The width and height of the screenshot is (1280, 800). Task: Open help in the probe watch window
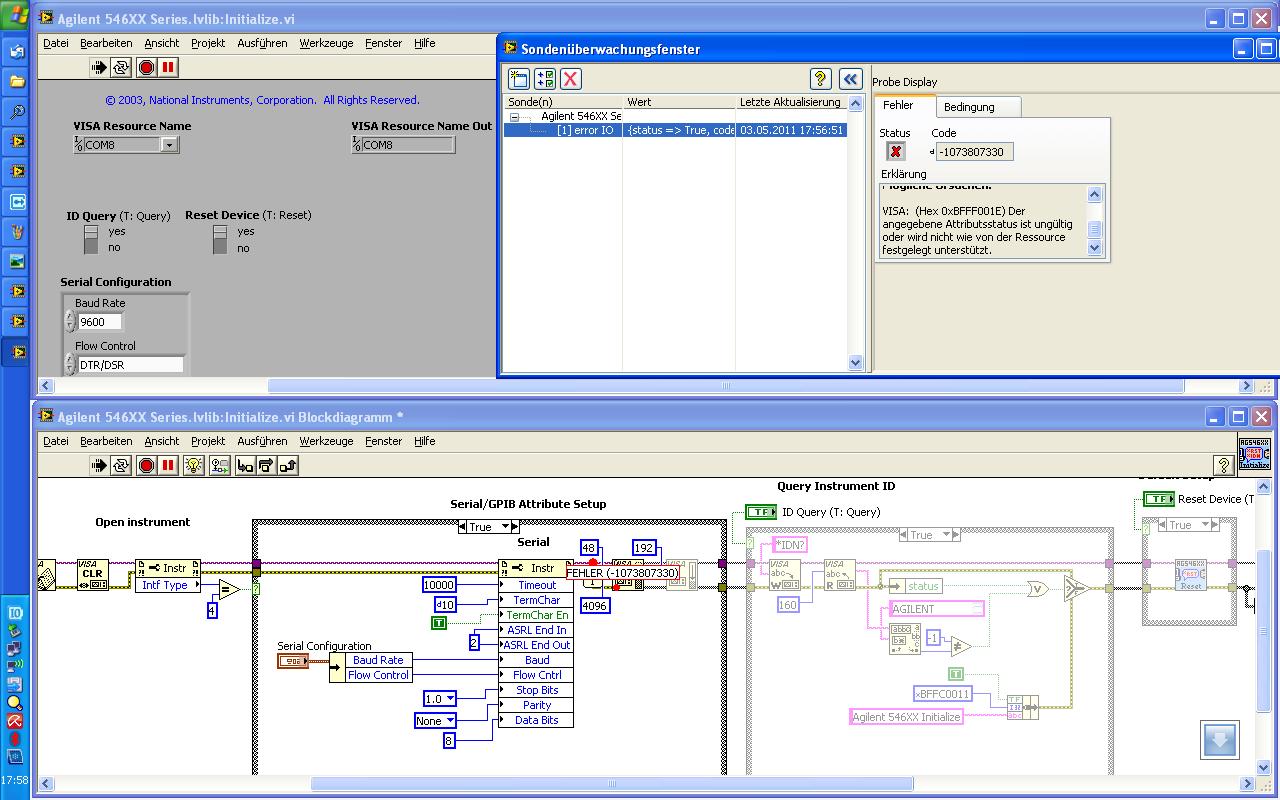(820, 79)
